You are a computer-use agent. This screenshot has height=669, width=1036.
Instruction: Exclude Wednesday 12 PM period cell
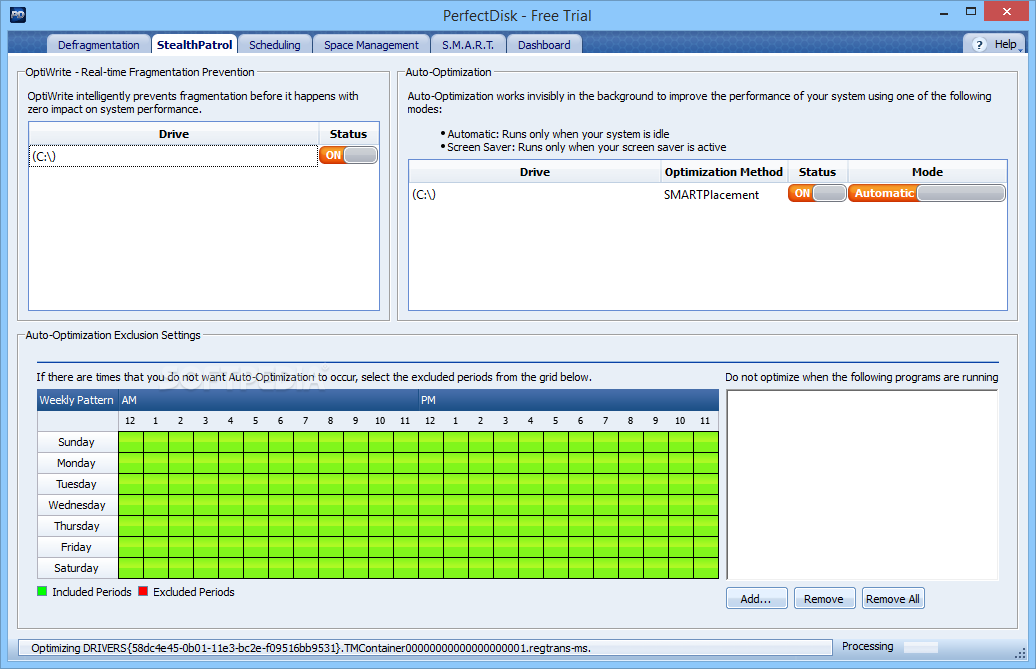431,505
